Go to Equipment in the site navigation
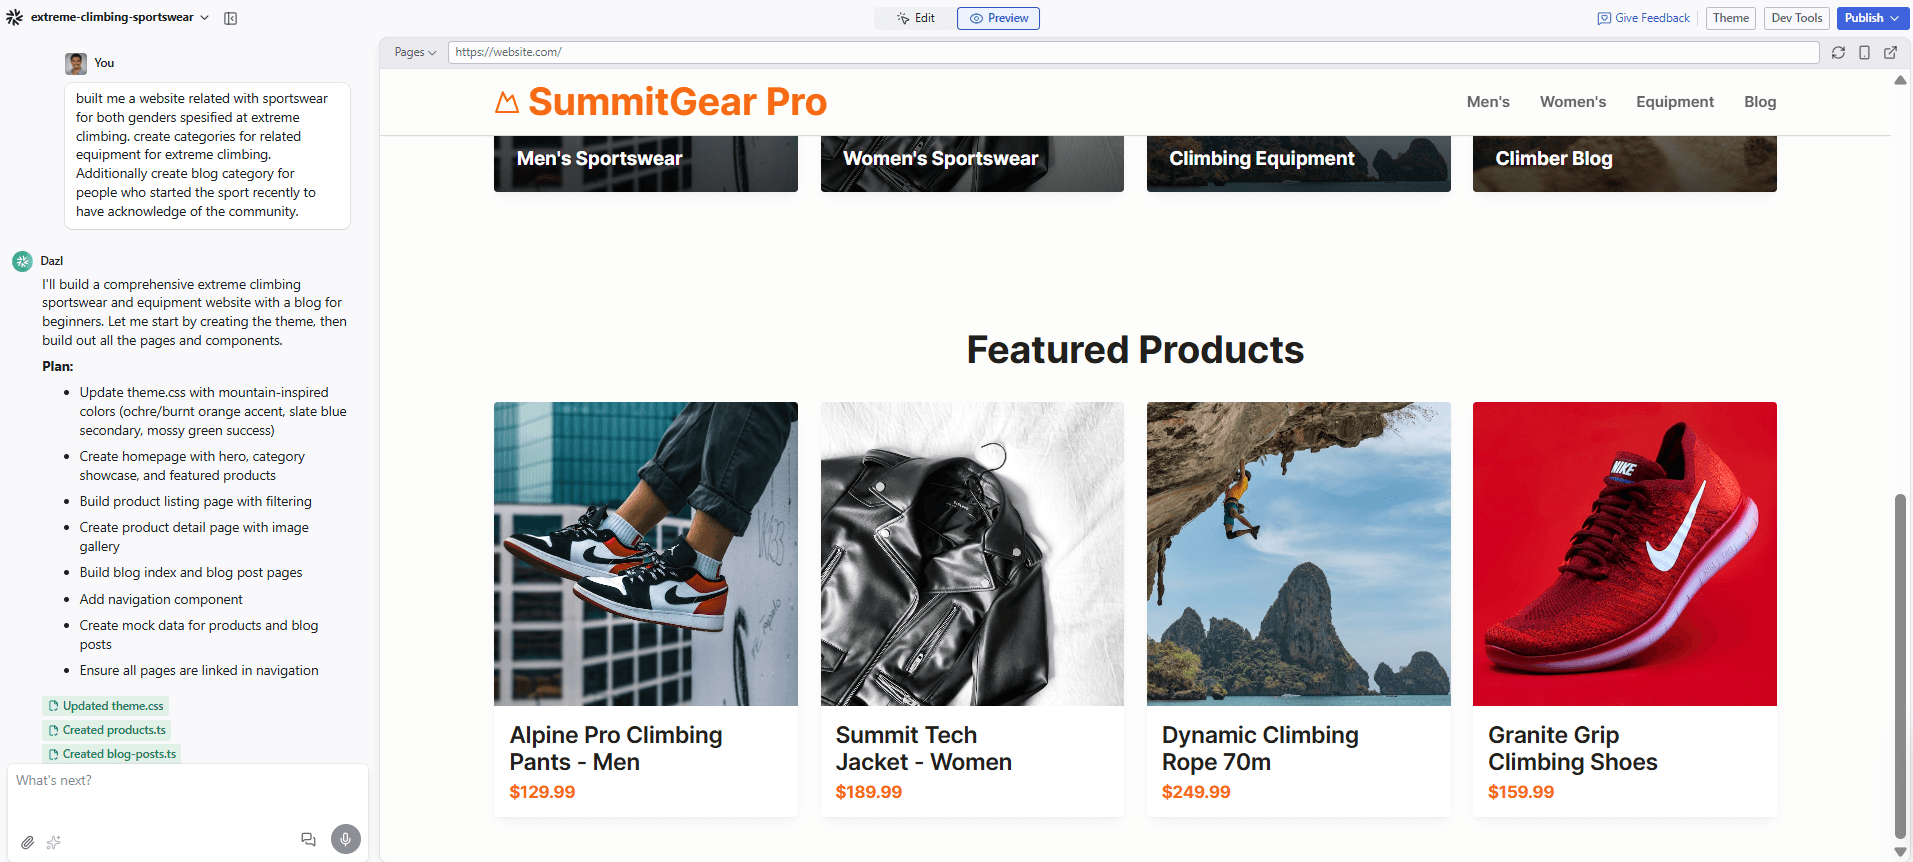Image resolution: width=1913 pixels, height=862 pixels. 1674,102
